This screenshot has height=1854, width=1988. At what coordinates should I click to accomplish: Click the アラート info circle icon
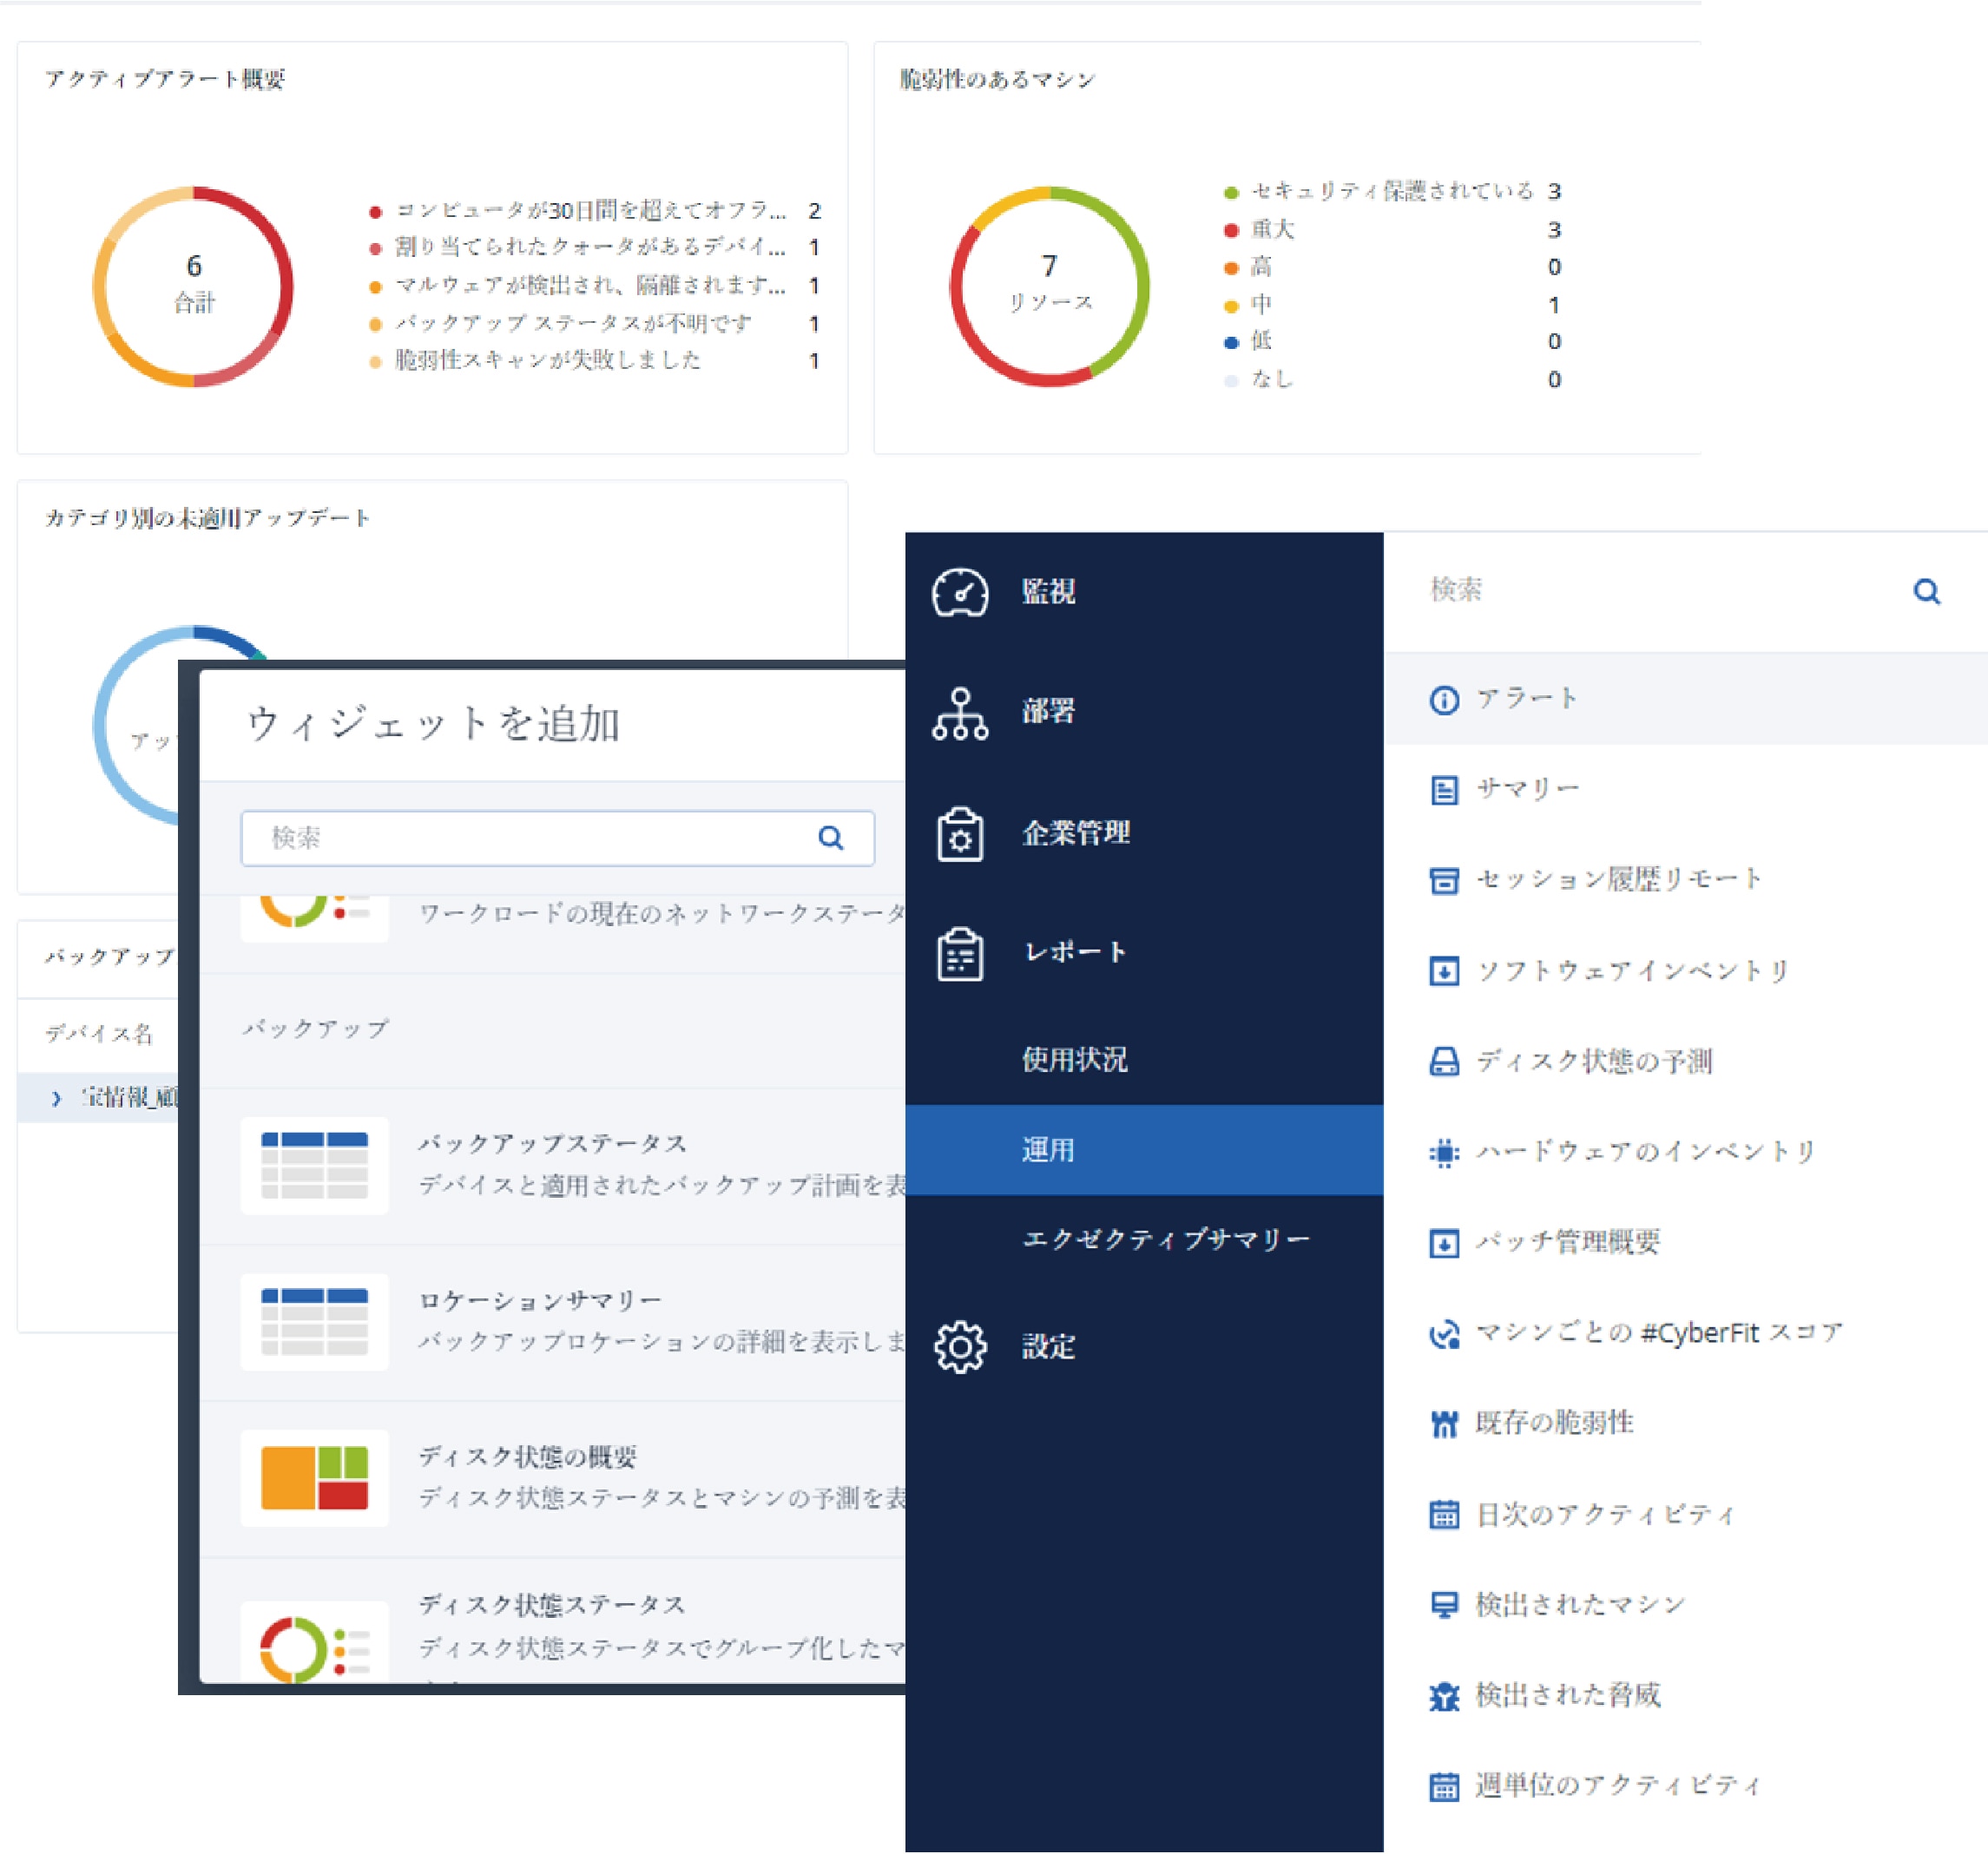1443,699
